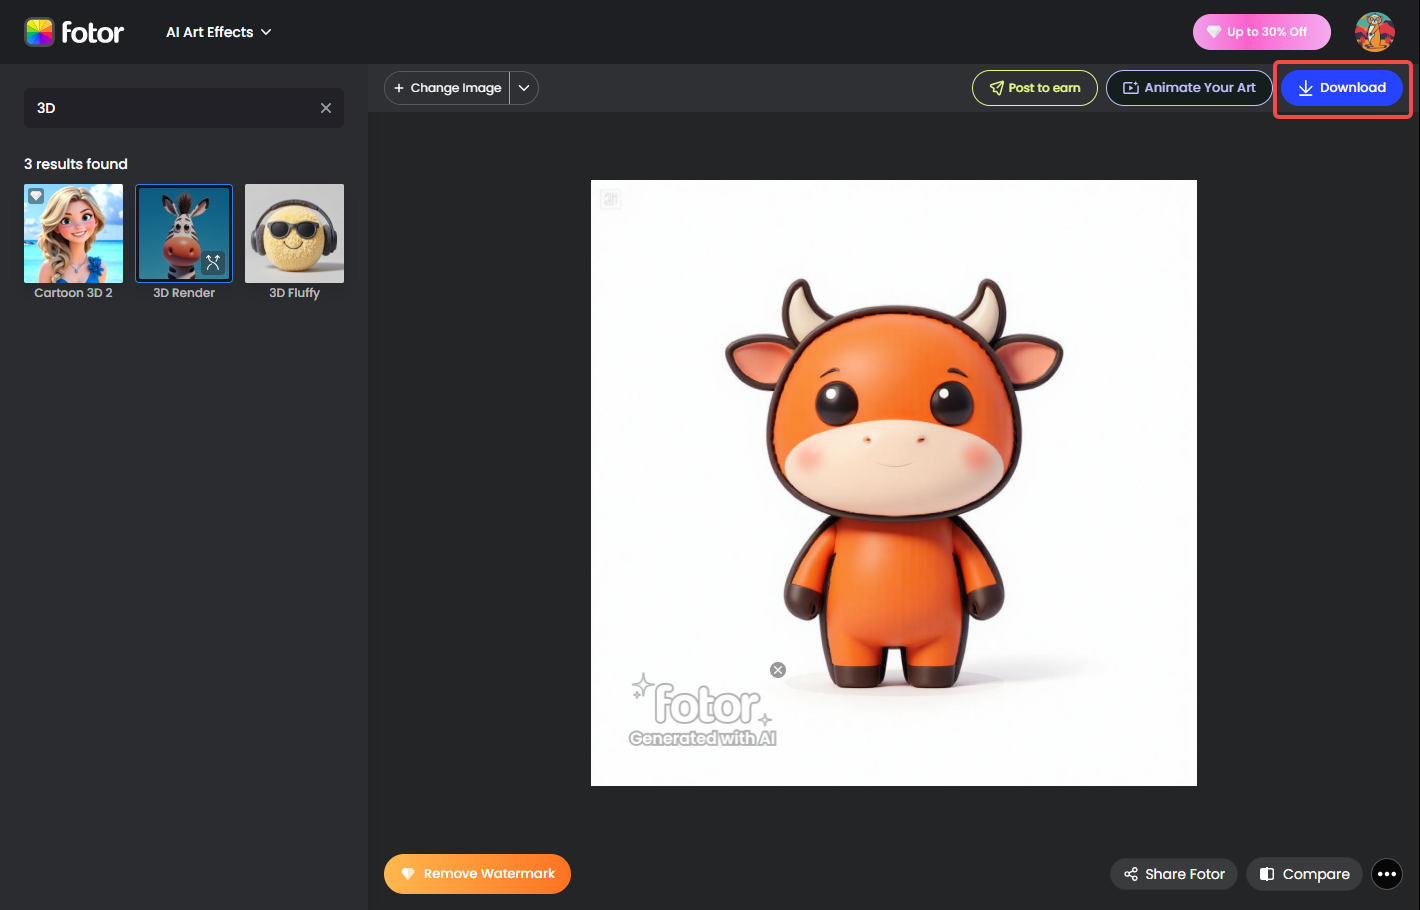Clear the "3D" search query with the X icon
1420x910 pixels.
(x=325, y=108)
